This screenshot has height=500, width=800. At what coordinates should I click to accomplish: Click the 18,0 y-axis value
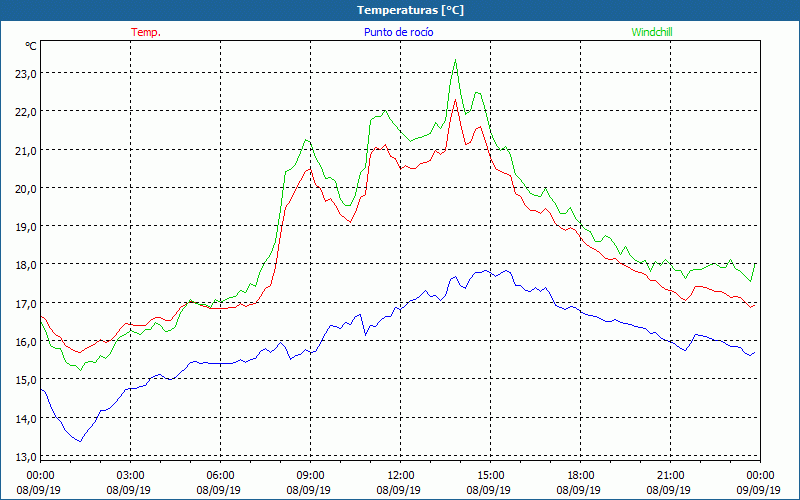coord(26,265)
